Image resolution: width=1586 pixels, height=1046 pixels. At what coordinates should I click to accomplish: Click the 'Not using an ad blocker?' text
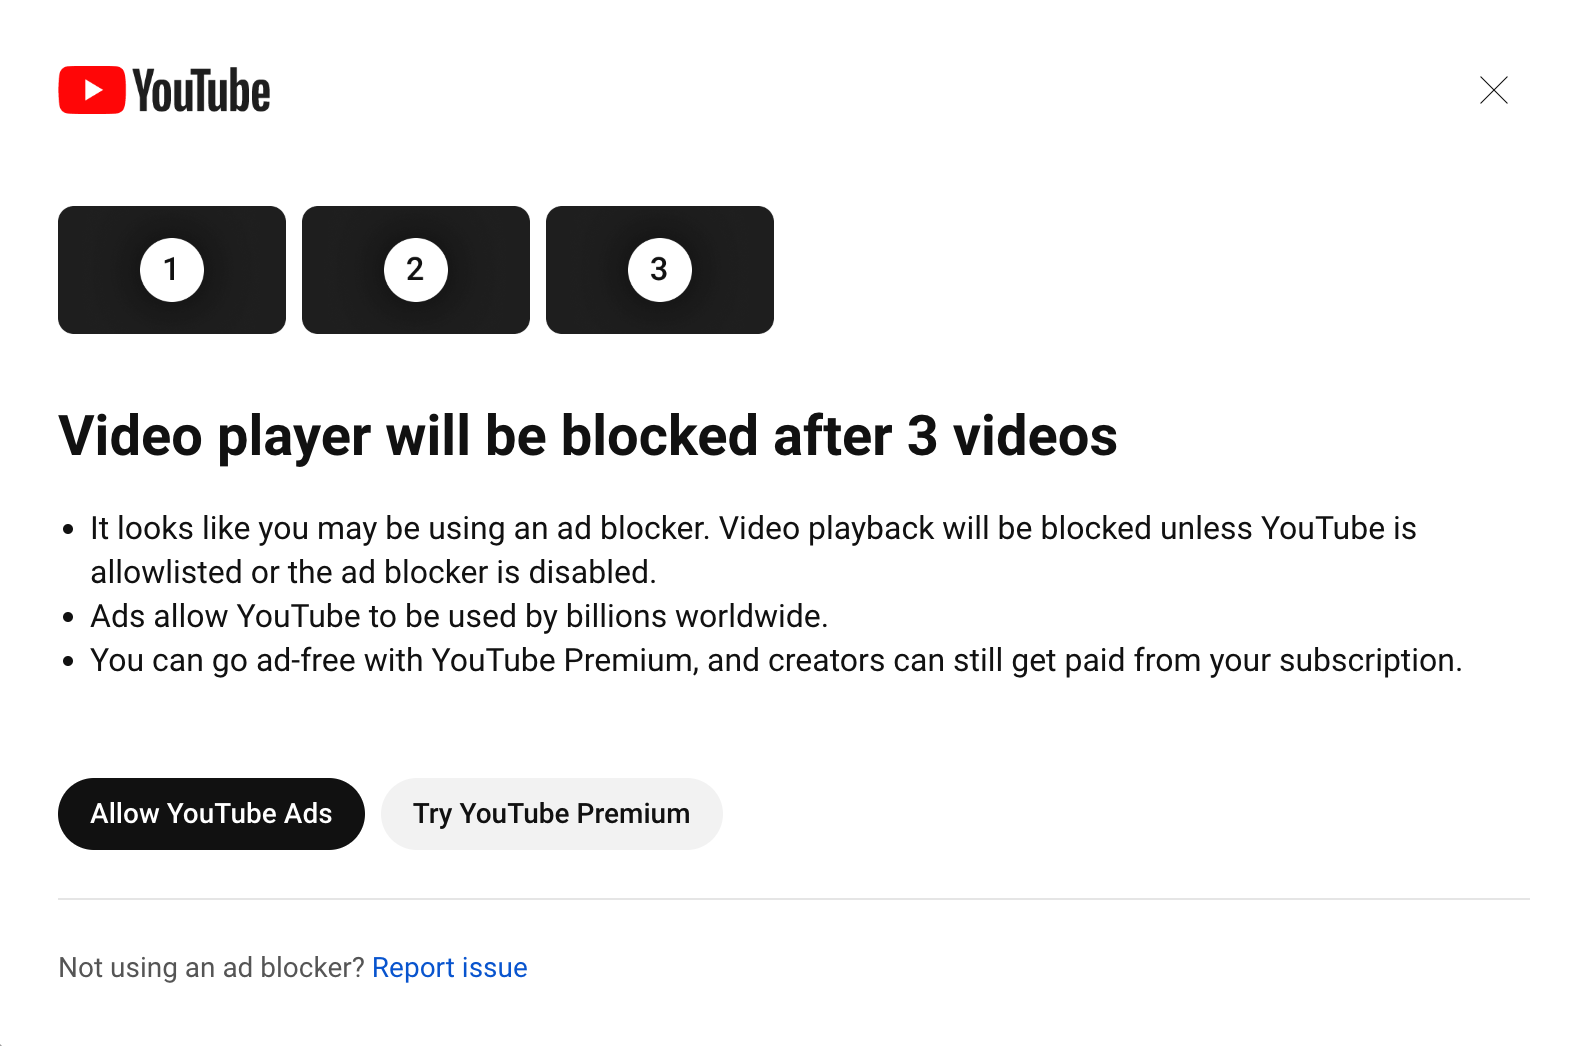pyautogui.click(x=211, y=968)
